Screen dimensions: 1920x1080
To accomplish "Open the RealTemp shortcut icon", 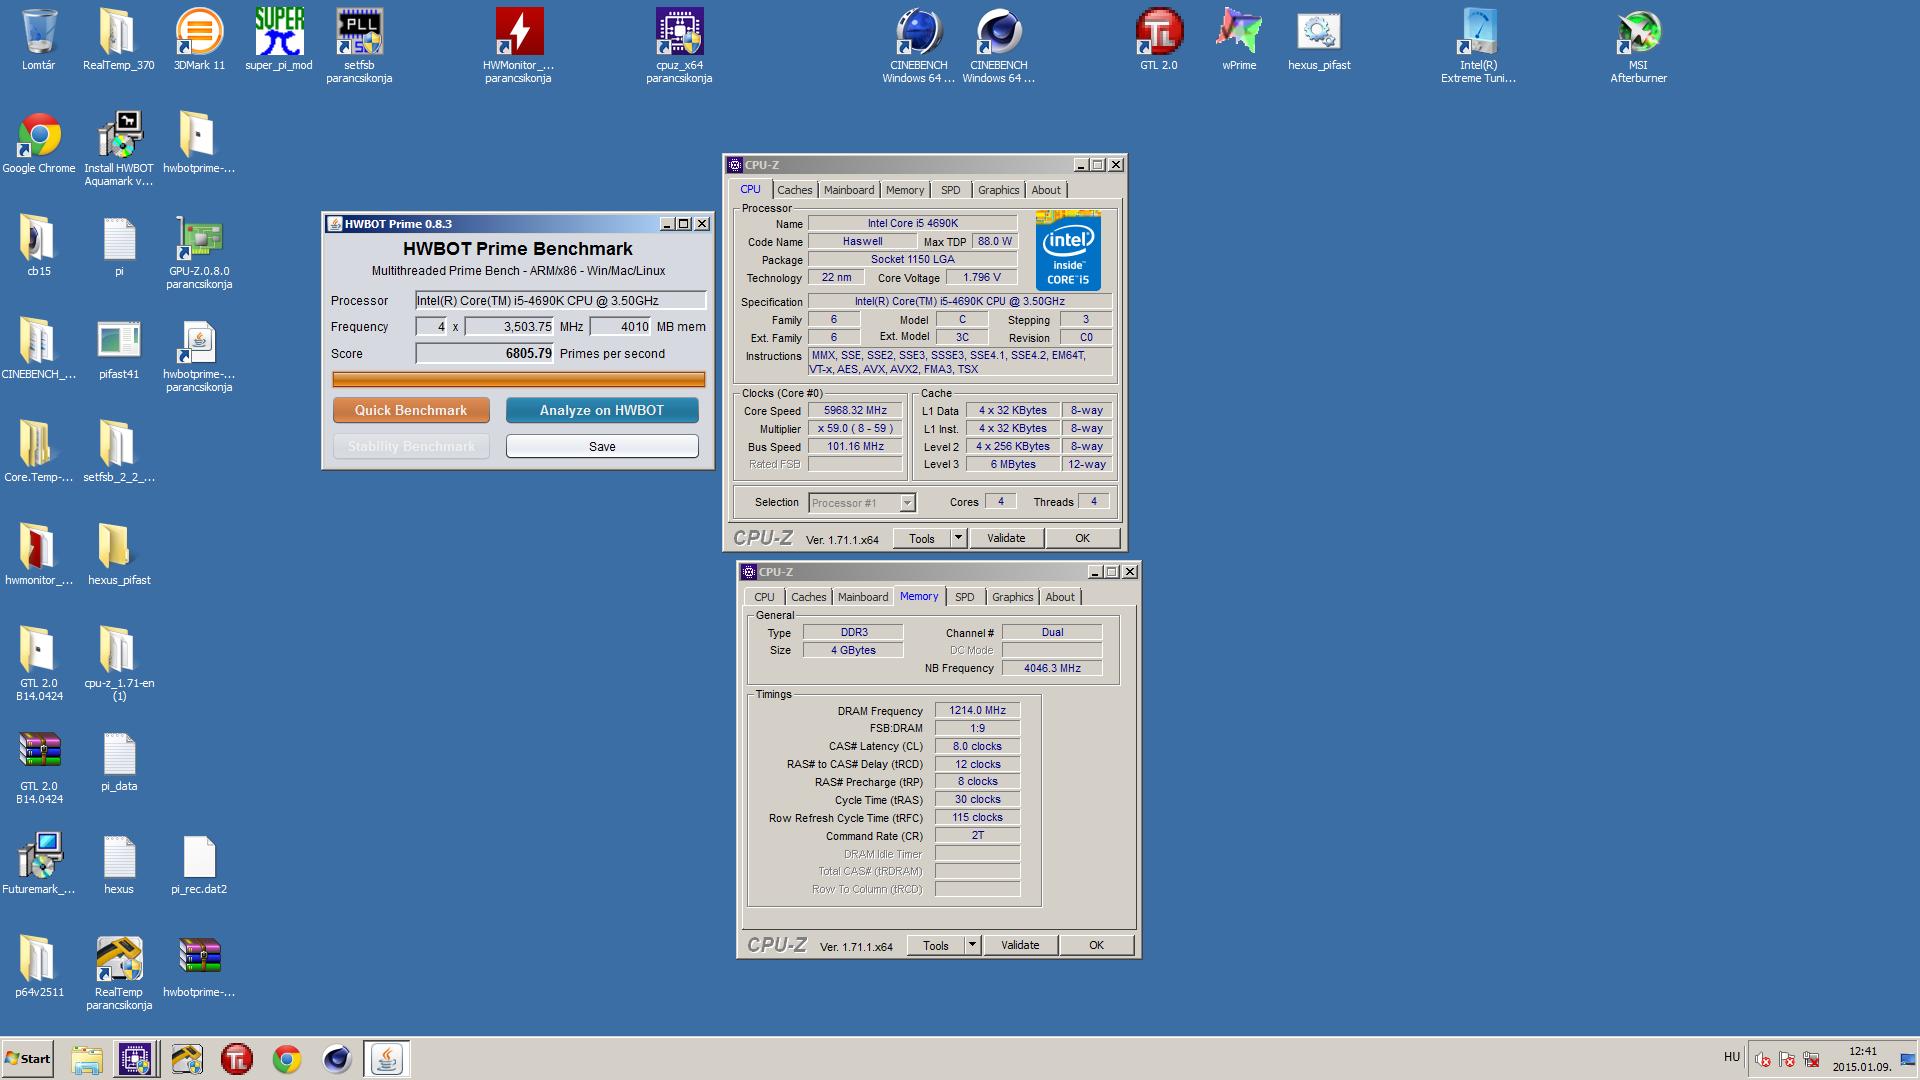I will pos(119,959).
